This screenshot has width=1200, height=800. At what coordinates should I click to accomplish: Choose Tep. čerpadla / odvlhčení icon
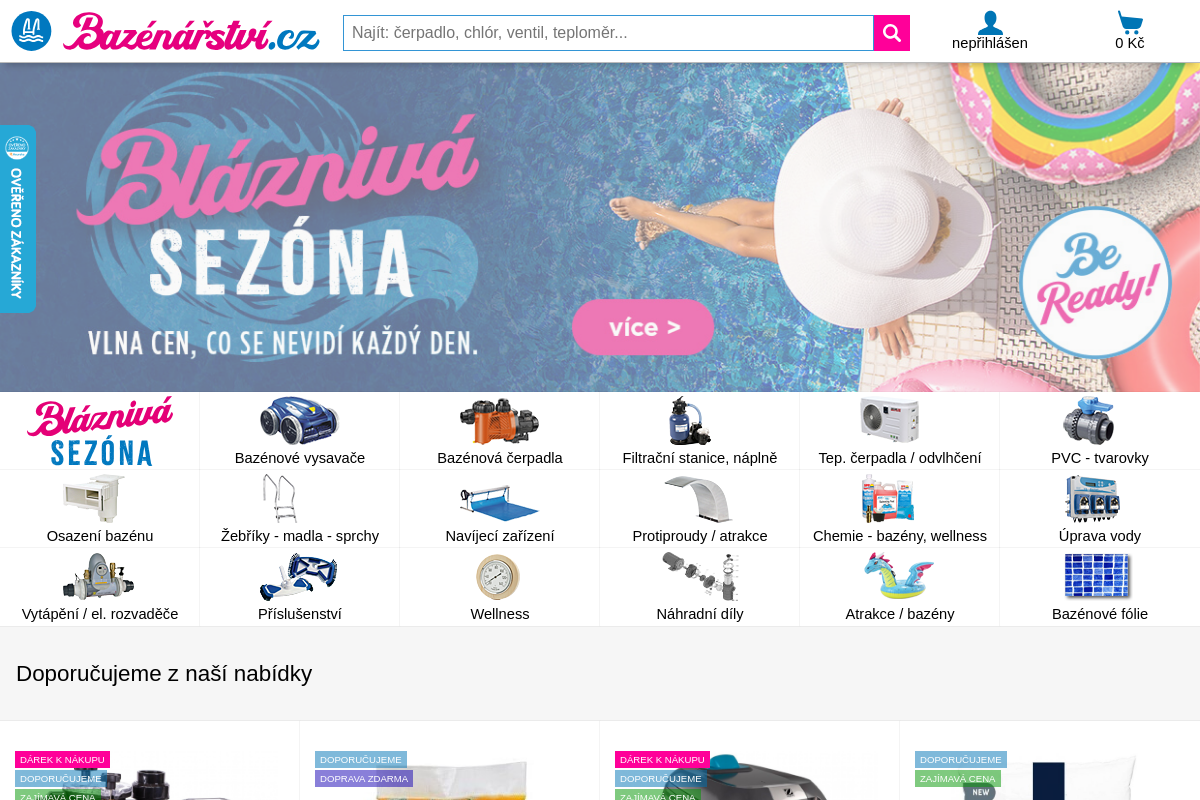[x=890, y=420]
